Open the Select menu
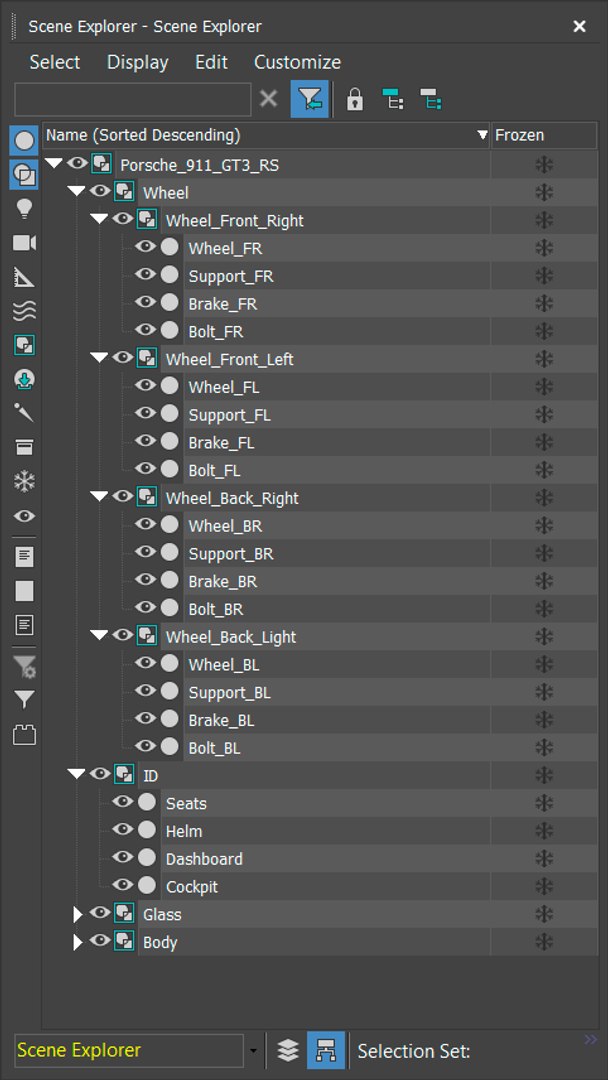 pos(55,62)
